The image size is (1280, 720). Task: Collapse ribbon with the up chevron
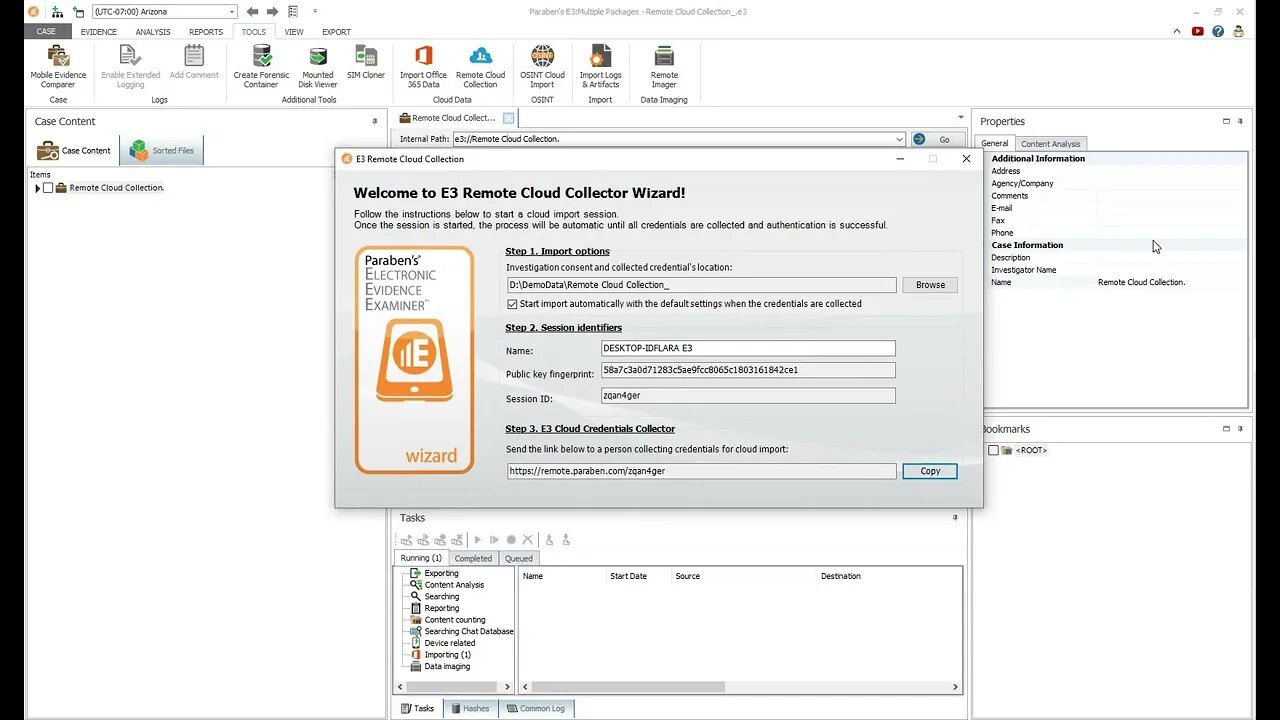pos(1178,31)
